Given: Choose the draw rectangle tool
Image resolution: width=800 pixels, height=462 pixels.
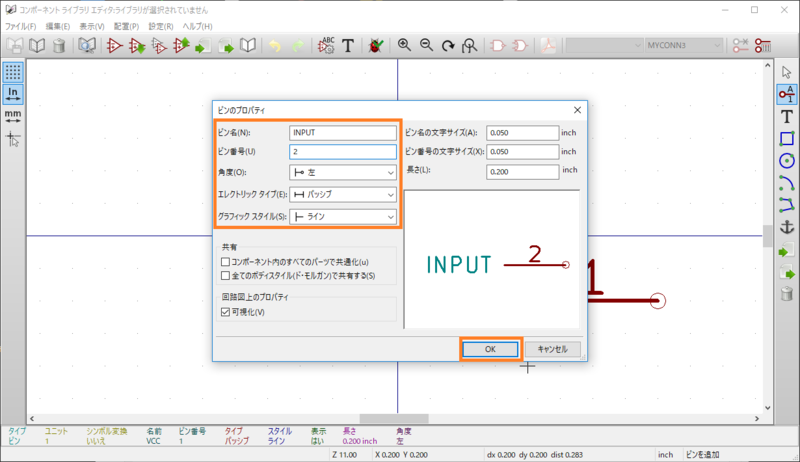Looking at the screenshot, I should 787,139.
